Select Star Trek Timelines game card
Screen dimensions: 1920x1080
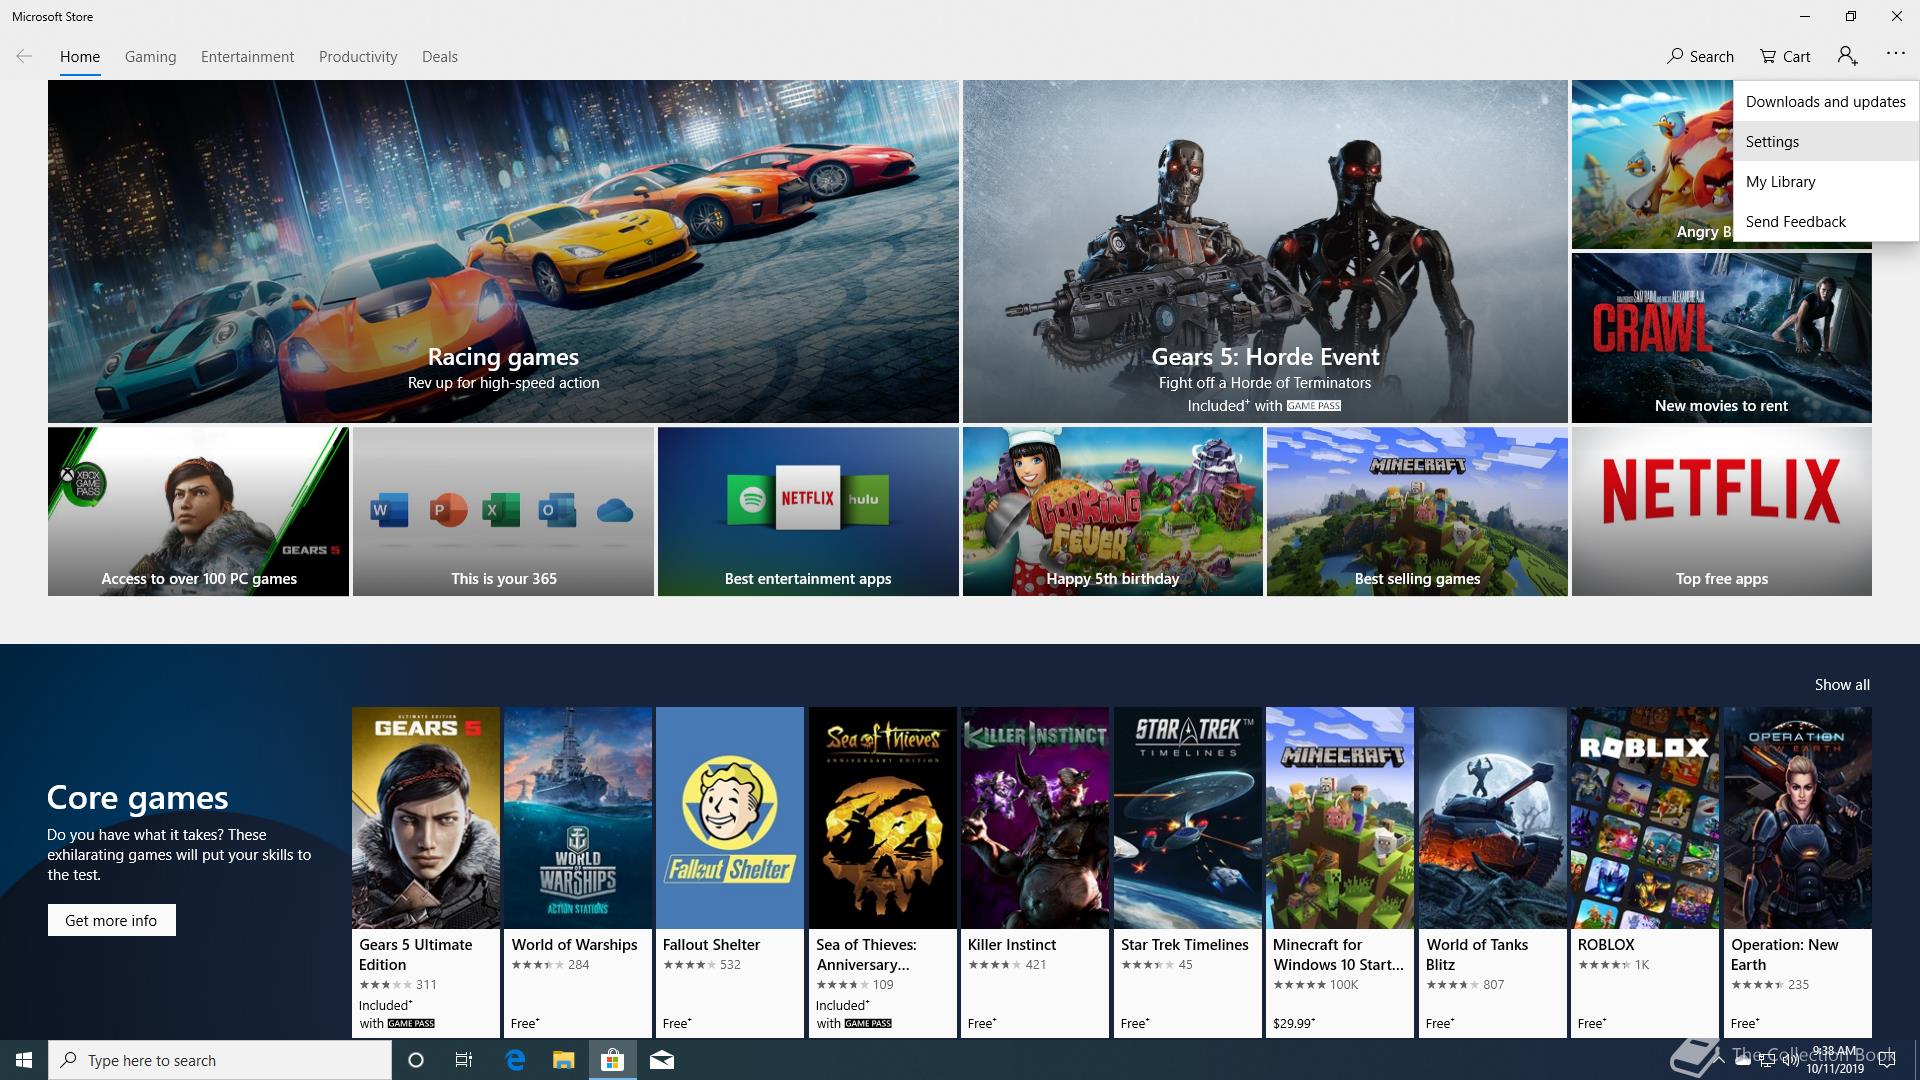pos(1188,872)
